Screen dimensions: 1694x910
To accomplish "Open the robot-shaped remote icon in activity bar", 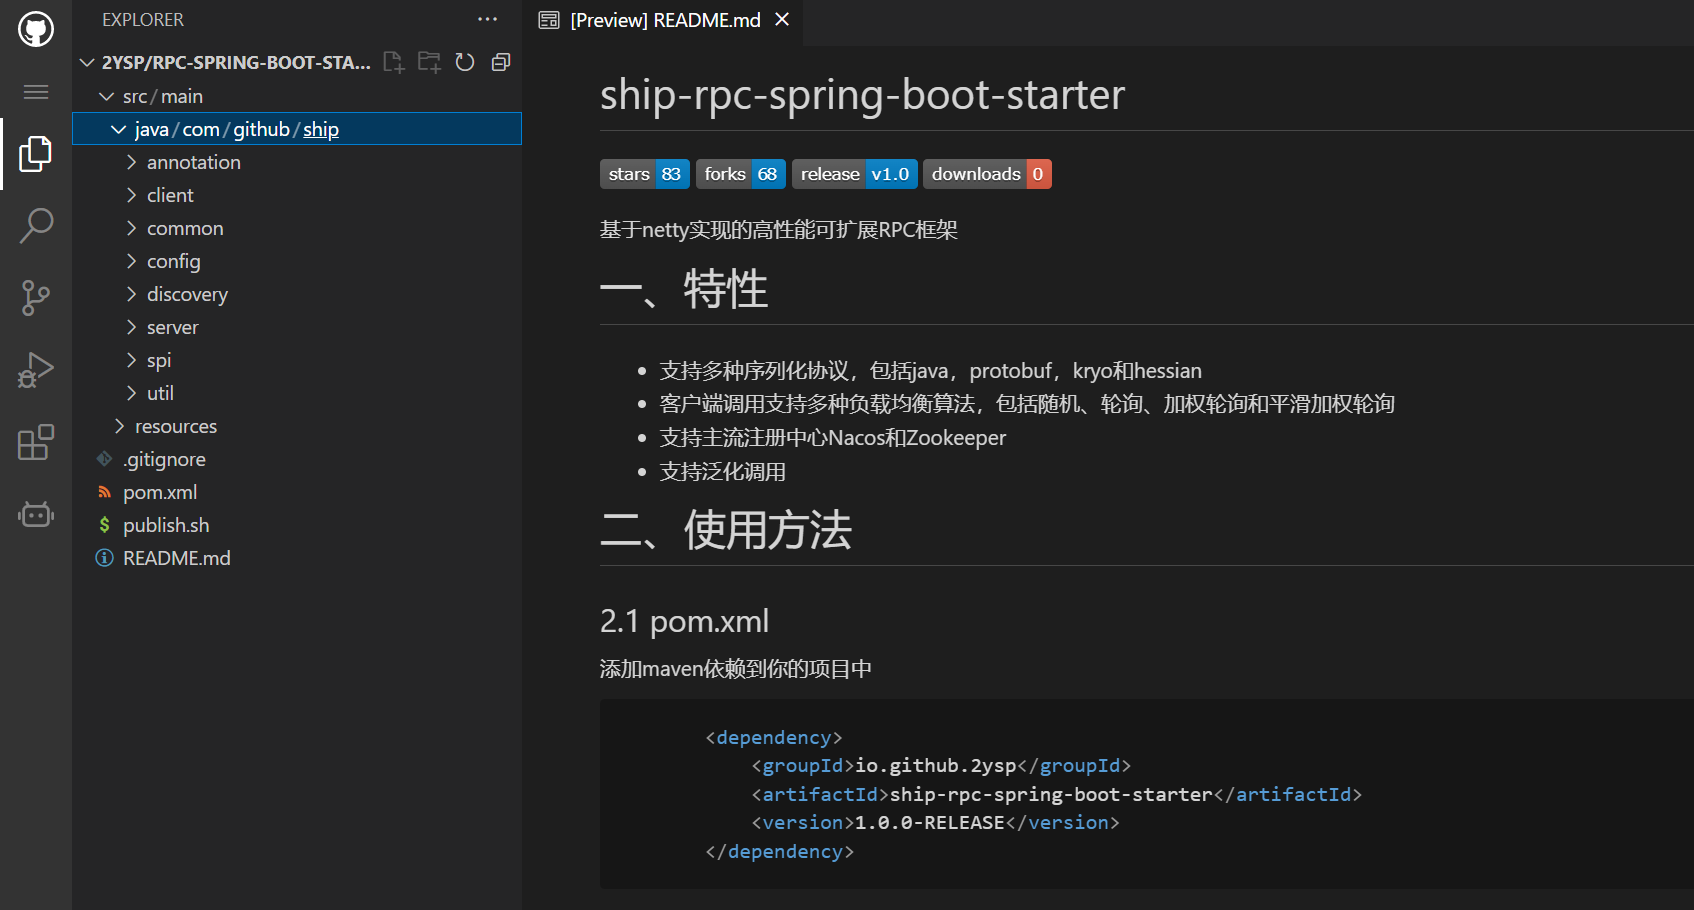I will tap(36, 514).
